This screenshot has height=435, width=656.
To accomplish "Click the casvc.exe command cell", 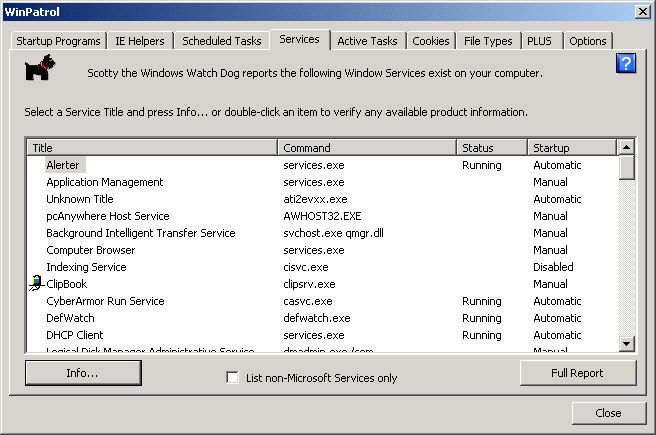I will point(308,301).
